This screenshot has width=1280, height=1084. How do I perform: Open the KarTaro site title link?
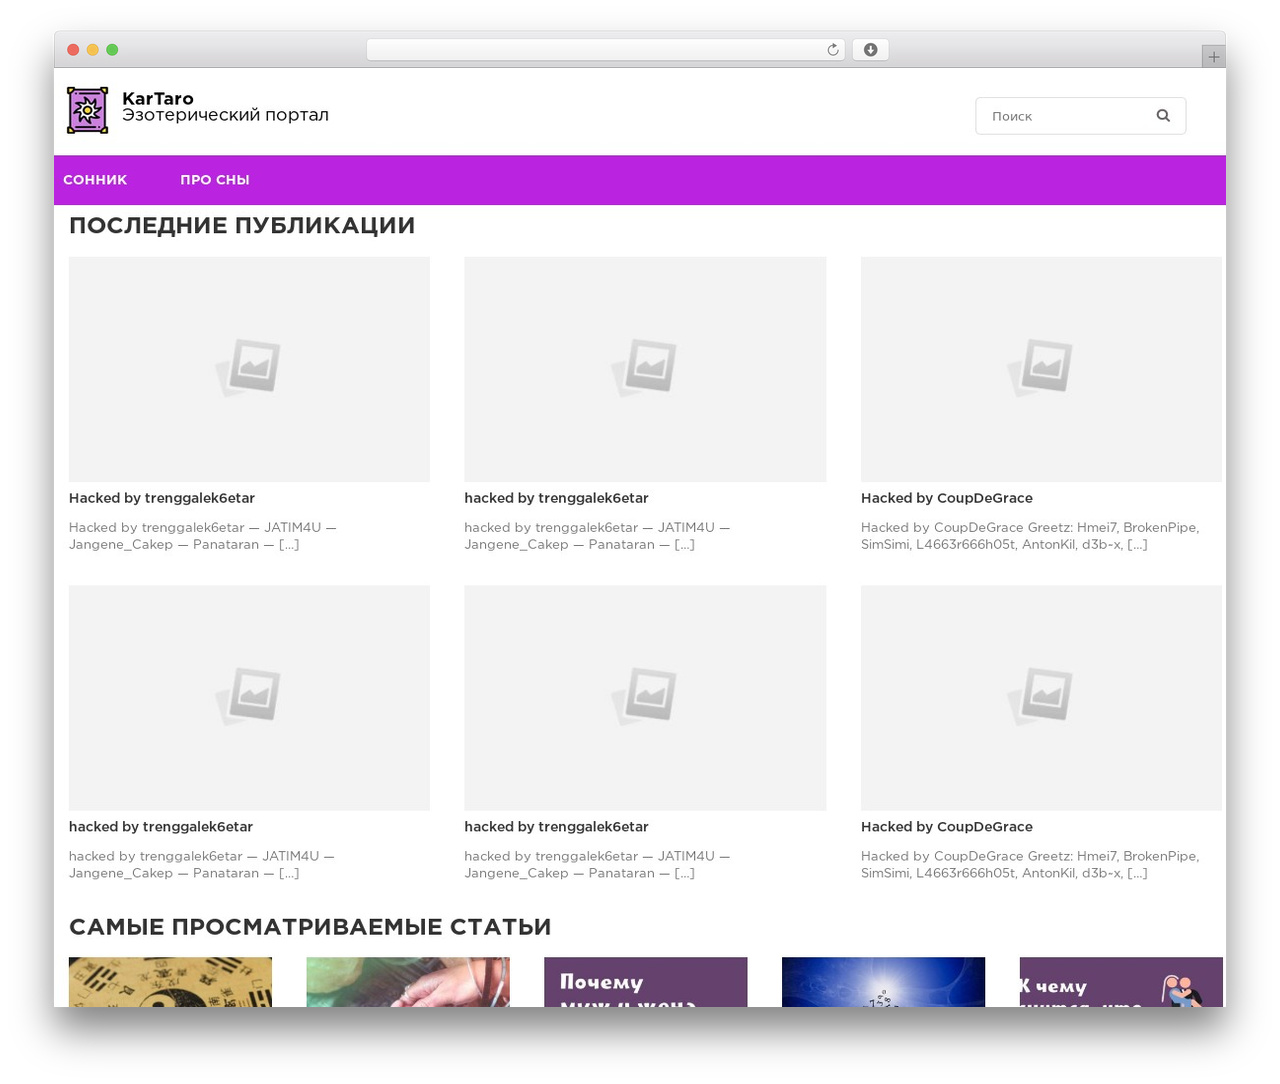[x=158, y=98]
